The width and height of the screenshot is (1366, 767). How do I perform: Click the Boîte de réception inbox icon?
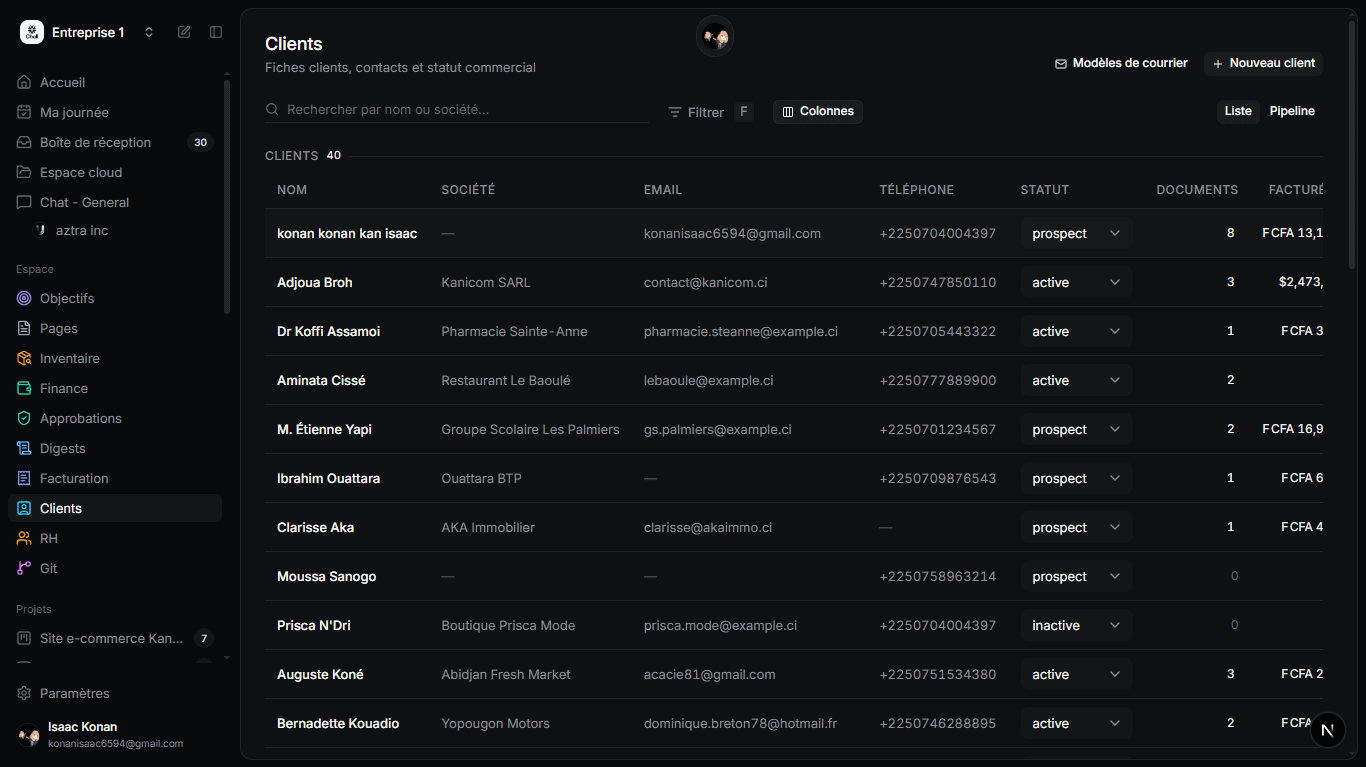[x=24, y=142]
